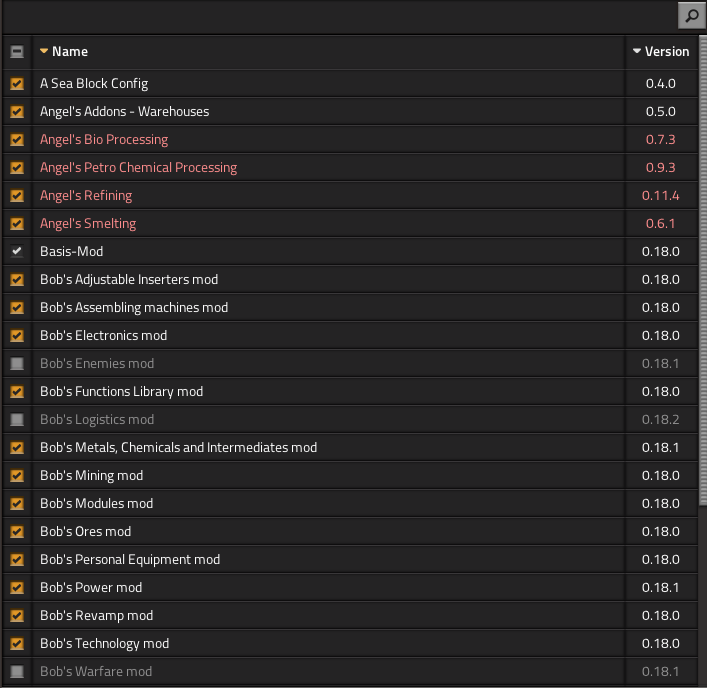Toggle the Basis-Mod checkbox
The height and width of the screenshot is (688, 707).
17,252
